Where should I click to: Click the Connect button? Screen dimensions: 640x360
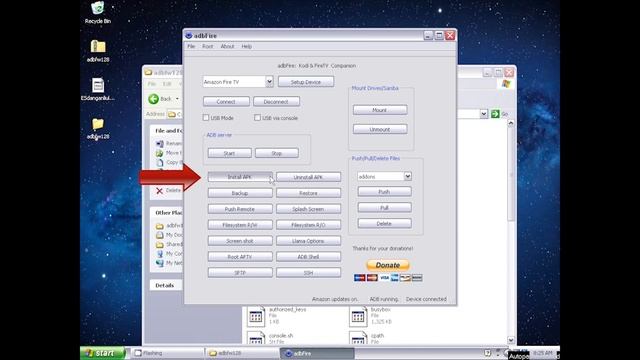click(x=226, y=101)
